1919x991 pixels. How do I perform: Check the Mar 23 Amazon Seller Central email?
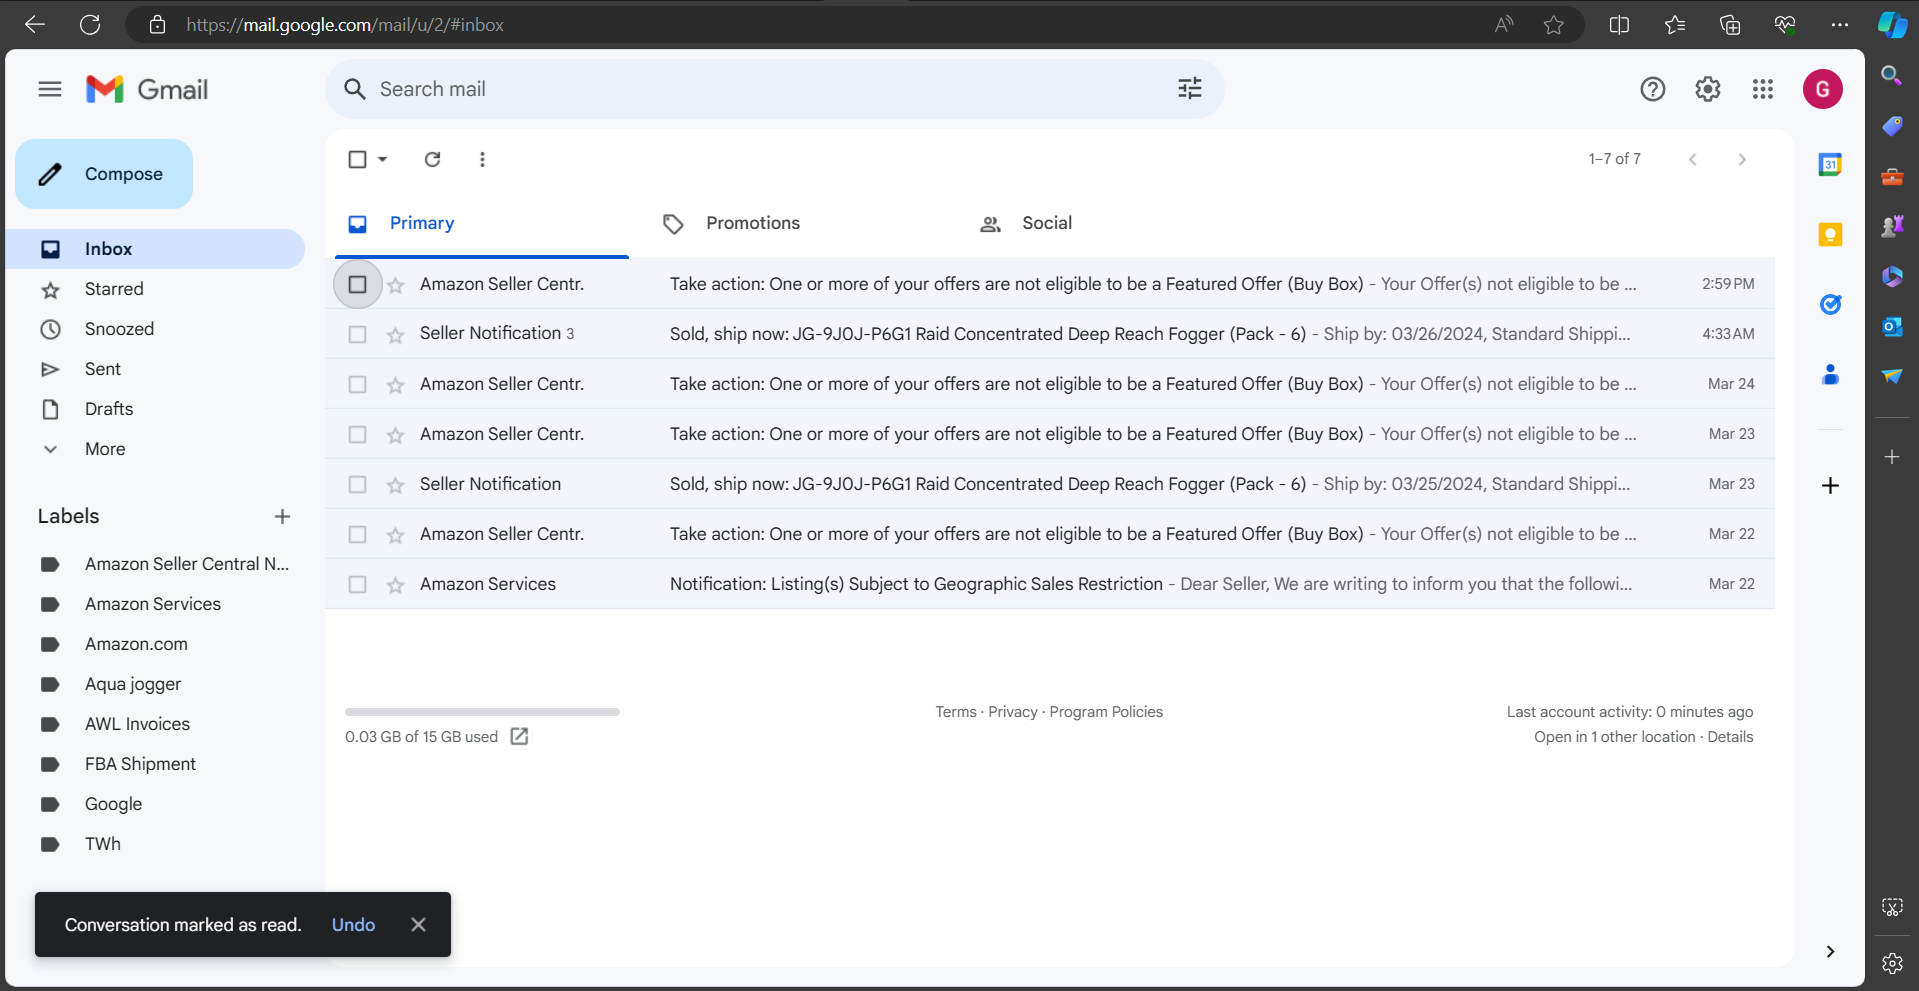[357, 434]
